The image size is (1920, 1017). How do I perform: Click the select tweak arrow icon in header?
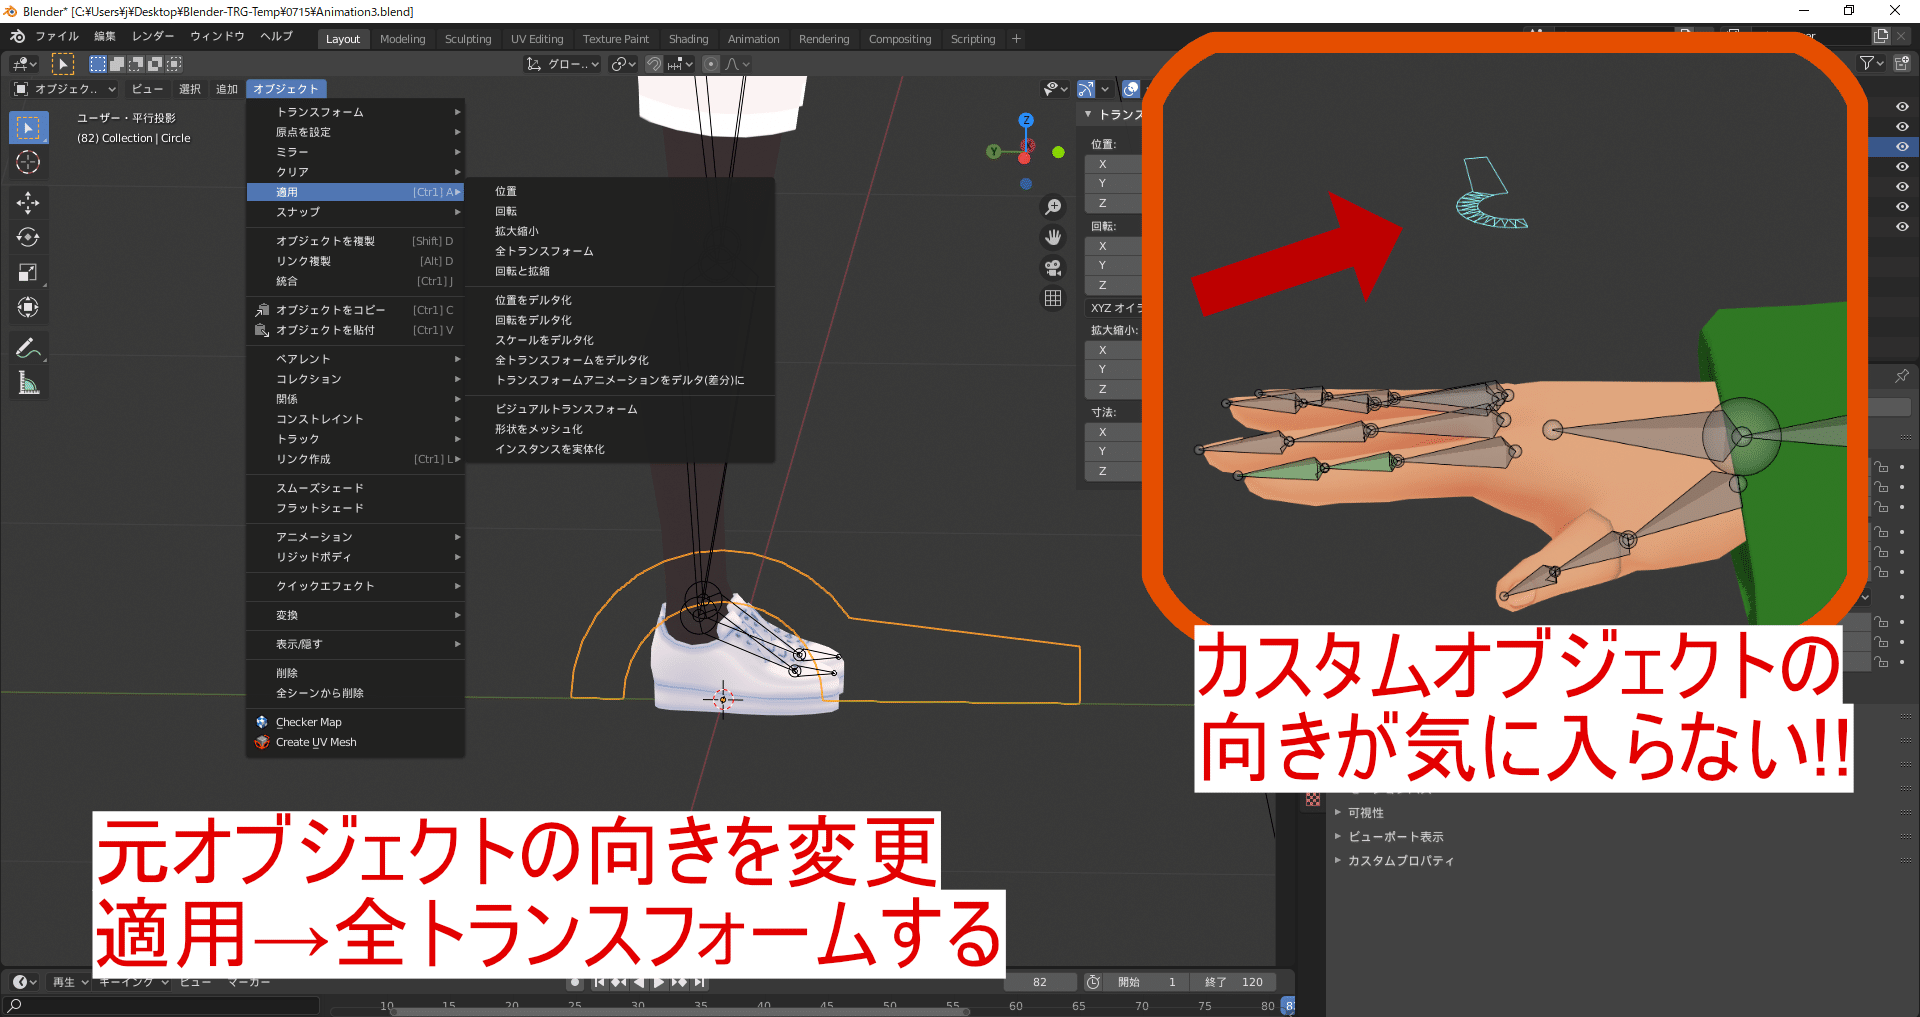click(62, 64)
